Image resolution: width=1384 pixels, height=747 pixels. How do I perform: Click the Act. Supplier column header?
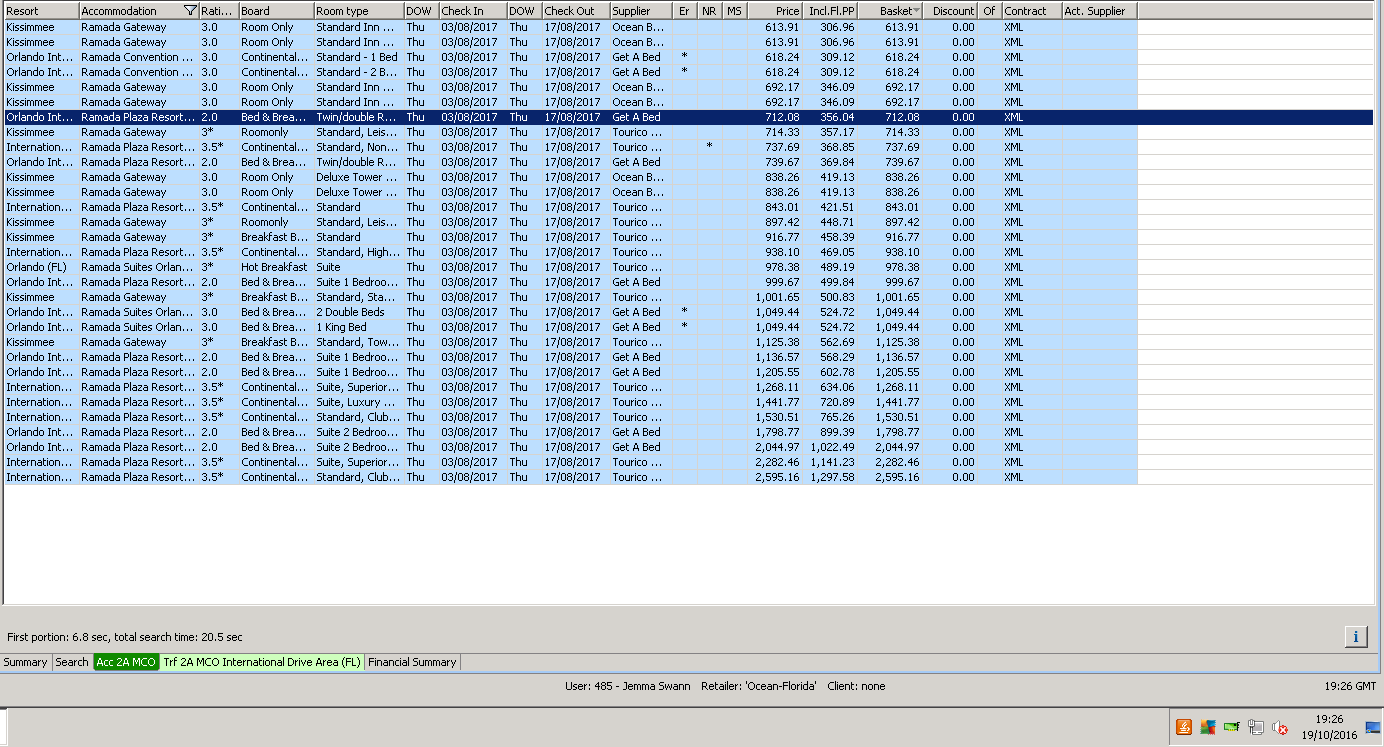(x=1099, y=11)
